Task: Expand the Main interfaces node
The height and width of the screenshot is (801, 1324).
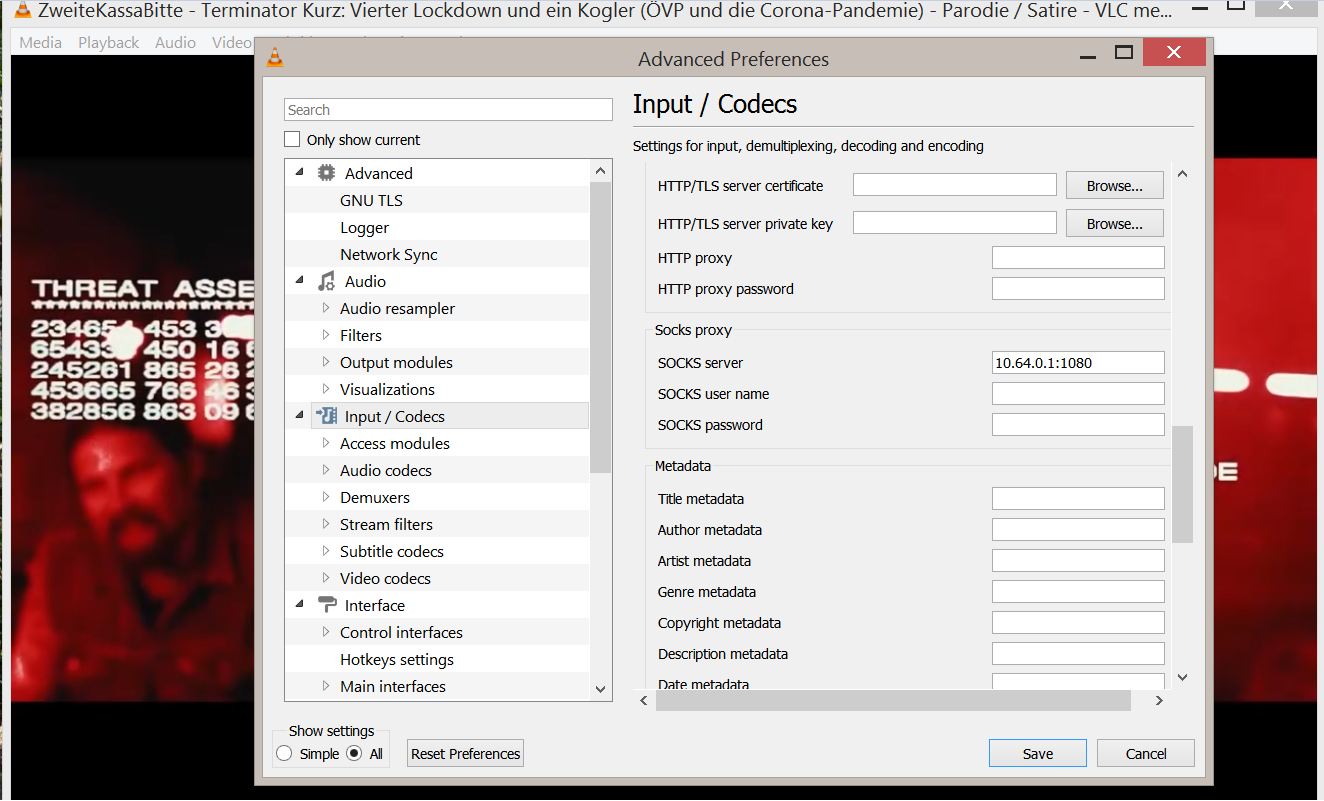Action: coord(326,686)
